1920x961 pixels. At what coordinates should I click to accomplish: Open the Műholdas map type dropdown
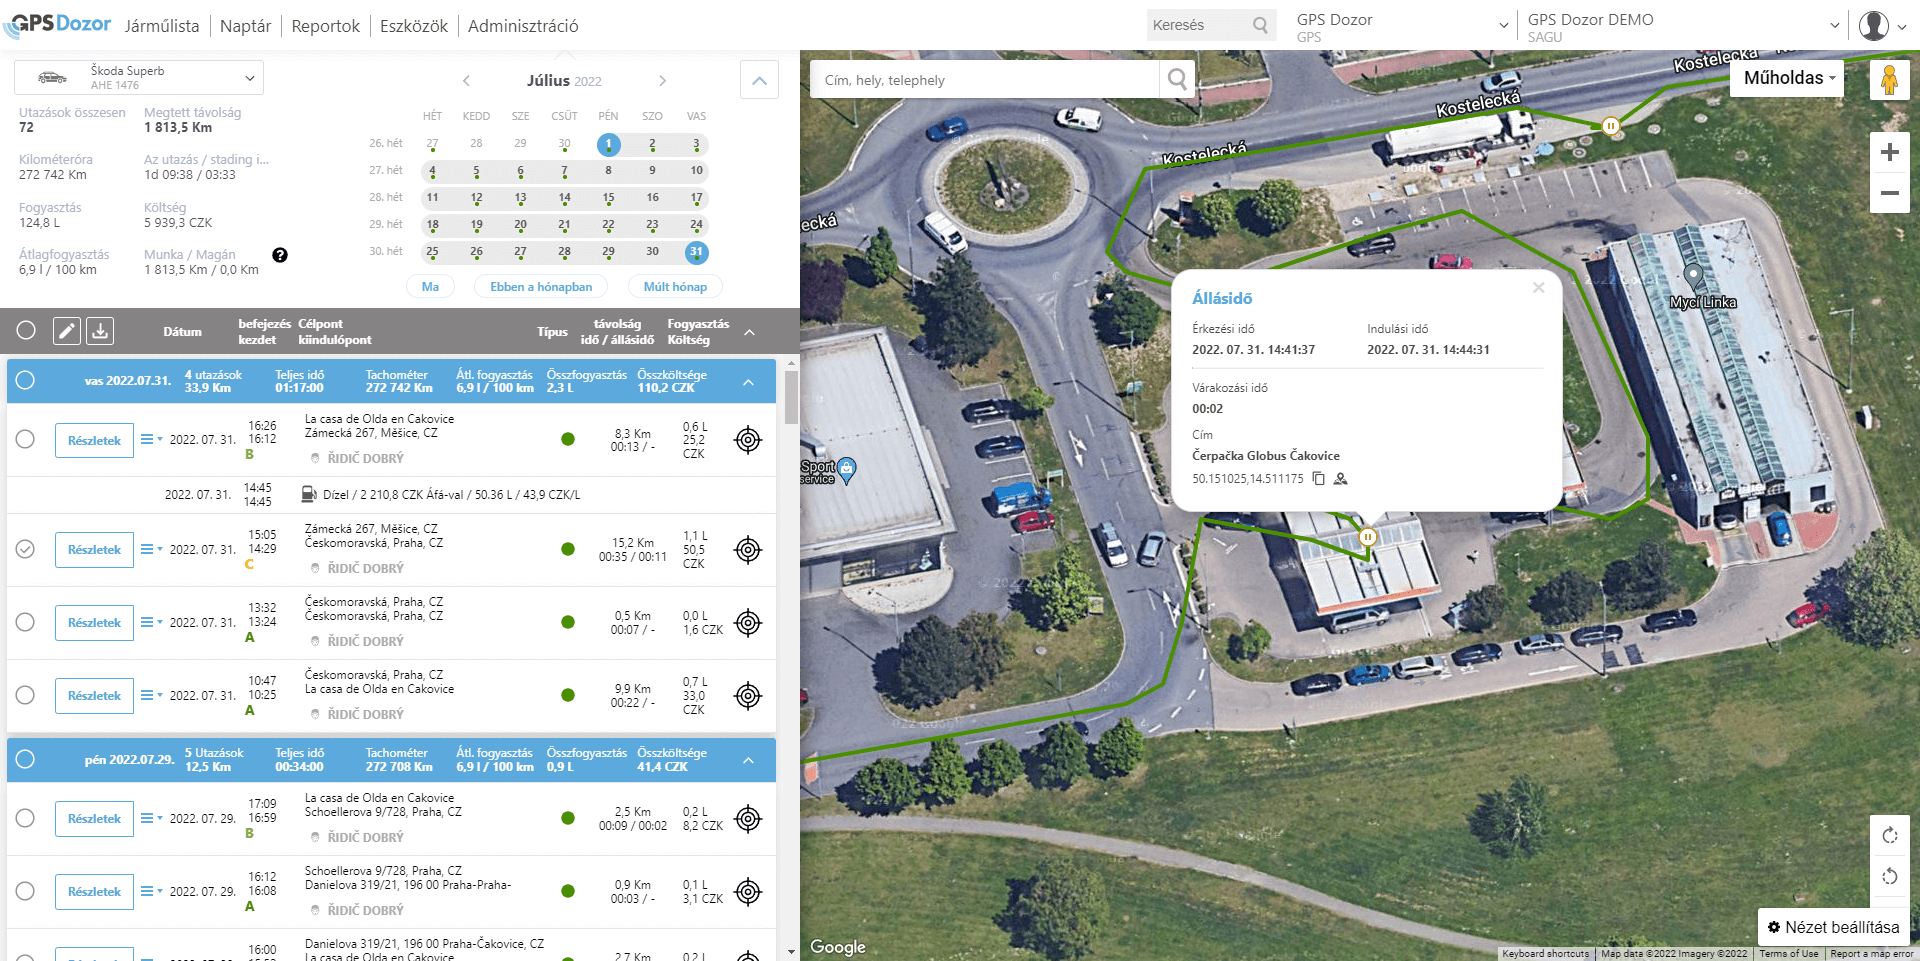click(x=1788, y=78)
